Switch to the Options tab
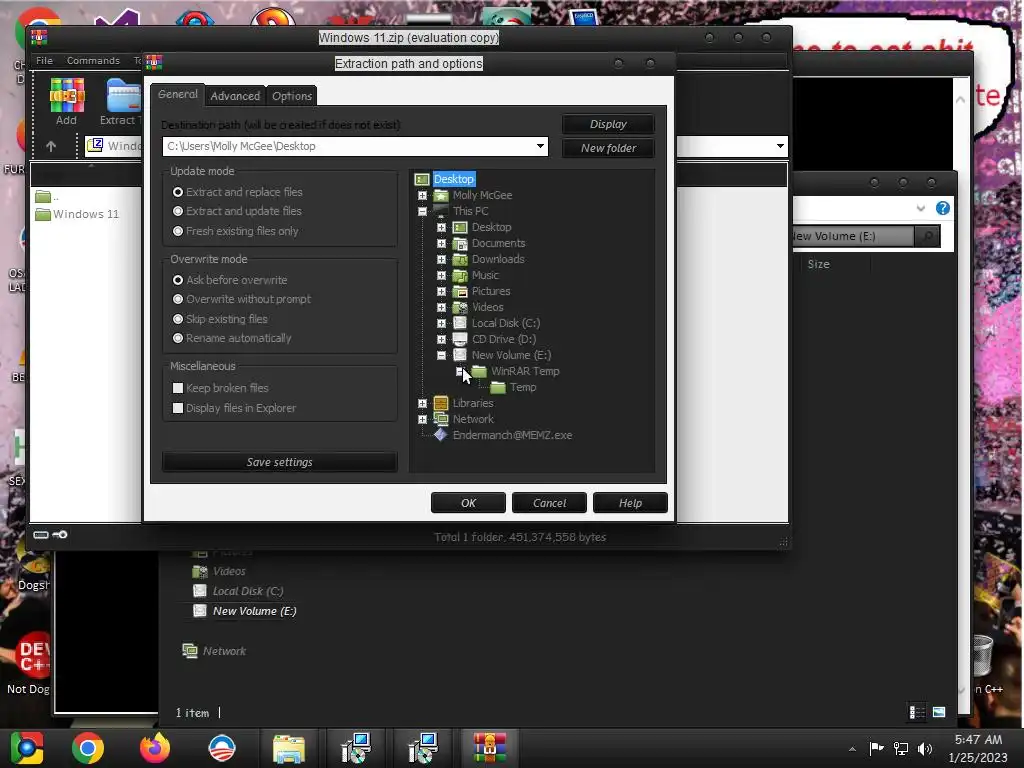Image resolution: width=1024 pixels, height=768 pixels. (292, 96)
